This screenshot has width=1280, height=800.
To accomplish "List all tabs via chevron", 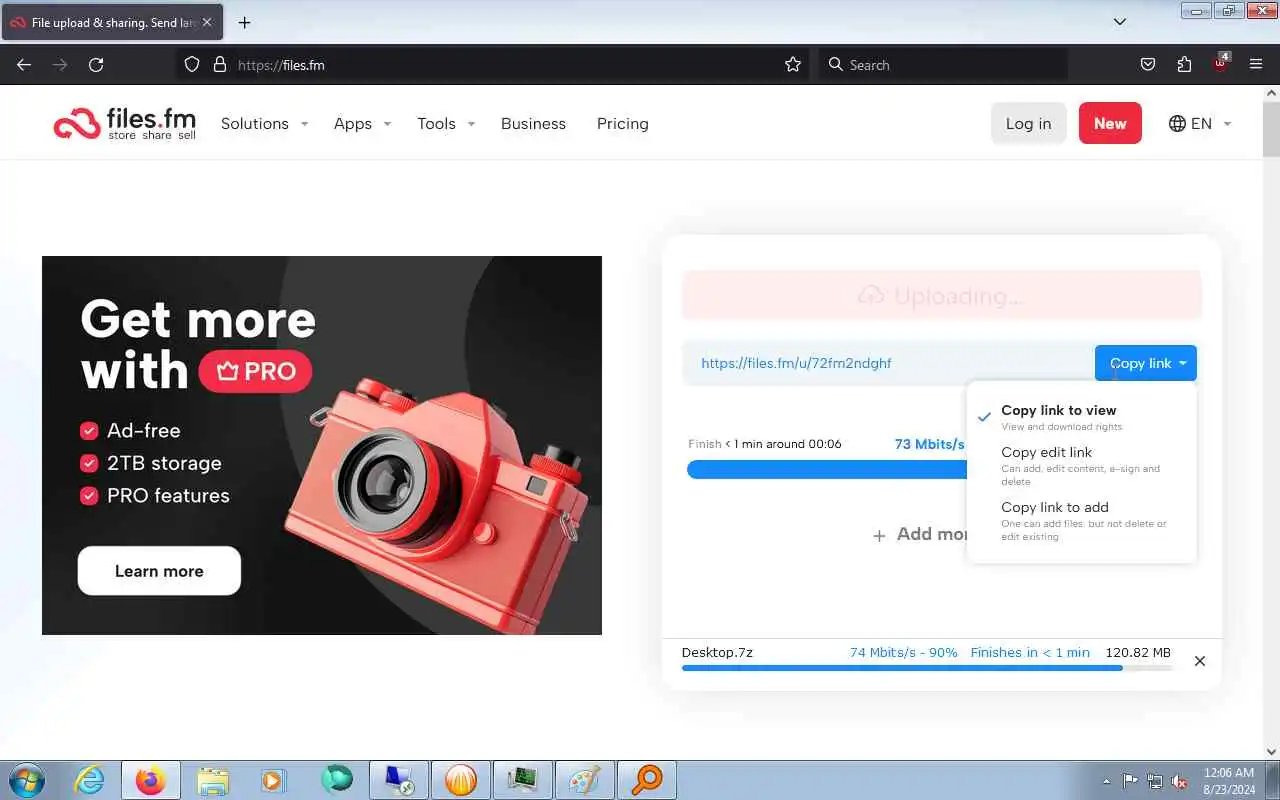I will pyautogui.click(x=1120, y=21).
